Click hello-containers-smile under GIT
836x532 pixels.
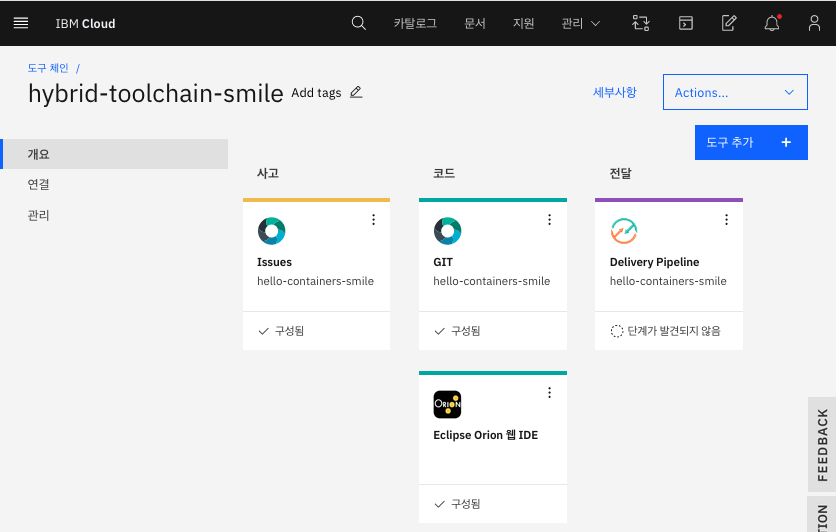click(x=492, y=281)
